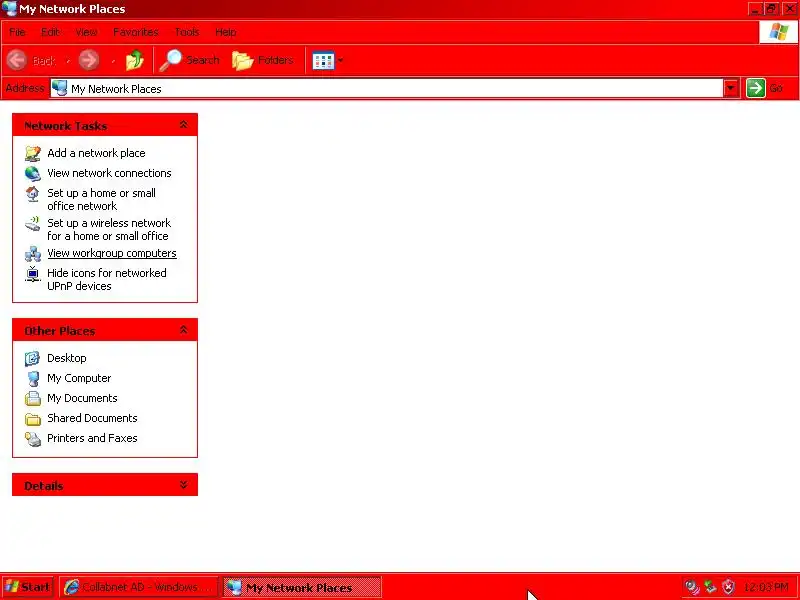Open the Tools menu
This screenshot has width=800, height=600.
(x=187, y=32)
